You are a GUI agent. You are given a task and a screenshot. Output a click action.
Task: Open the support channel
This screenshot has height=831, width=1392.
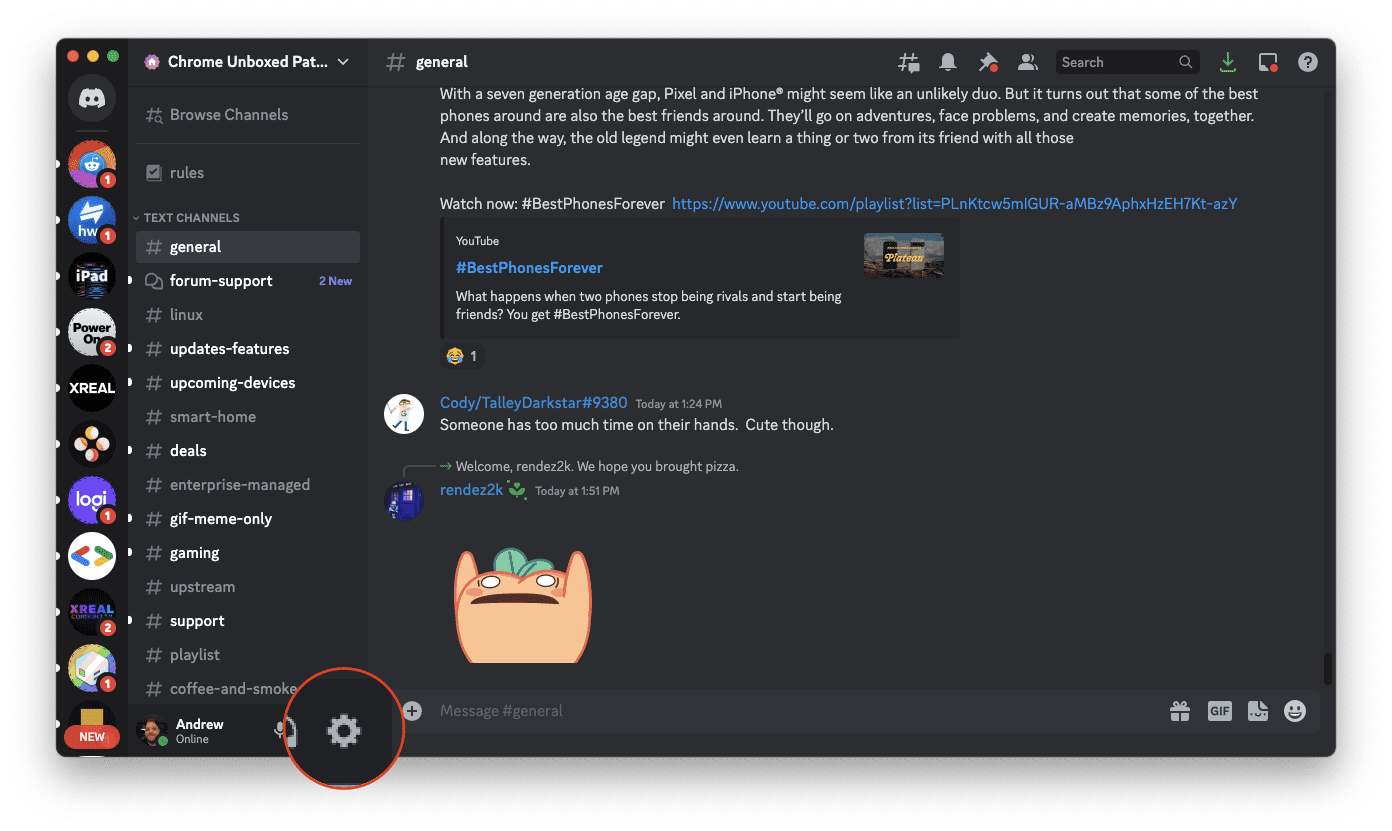coord(247,621)
